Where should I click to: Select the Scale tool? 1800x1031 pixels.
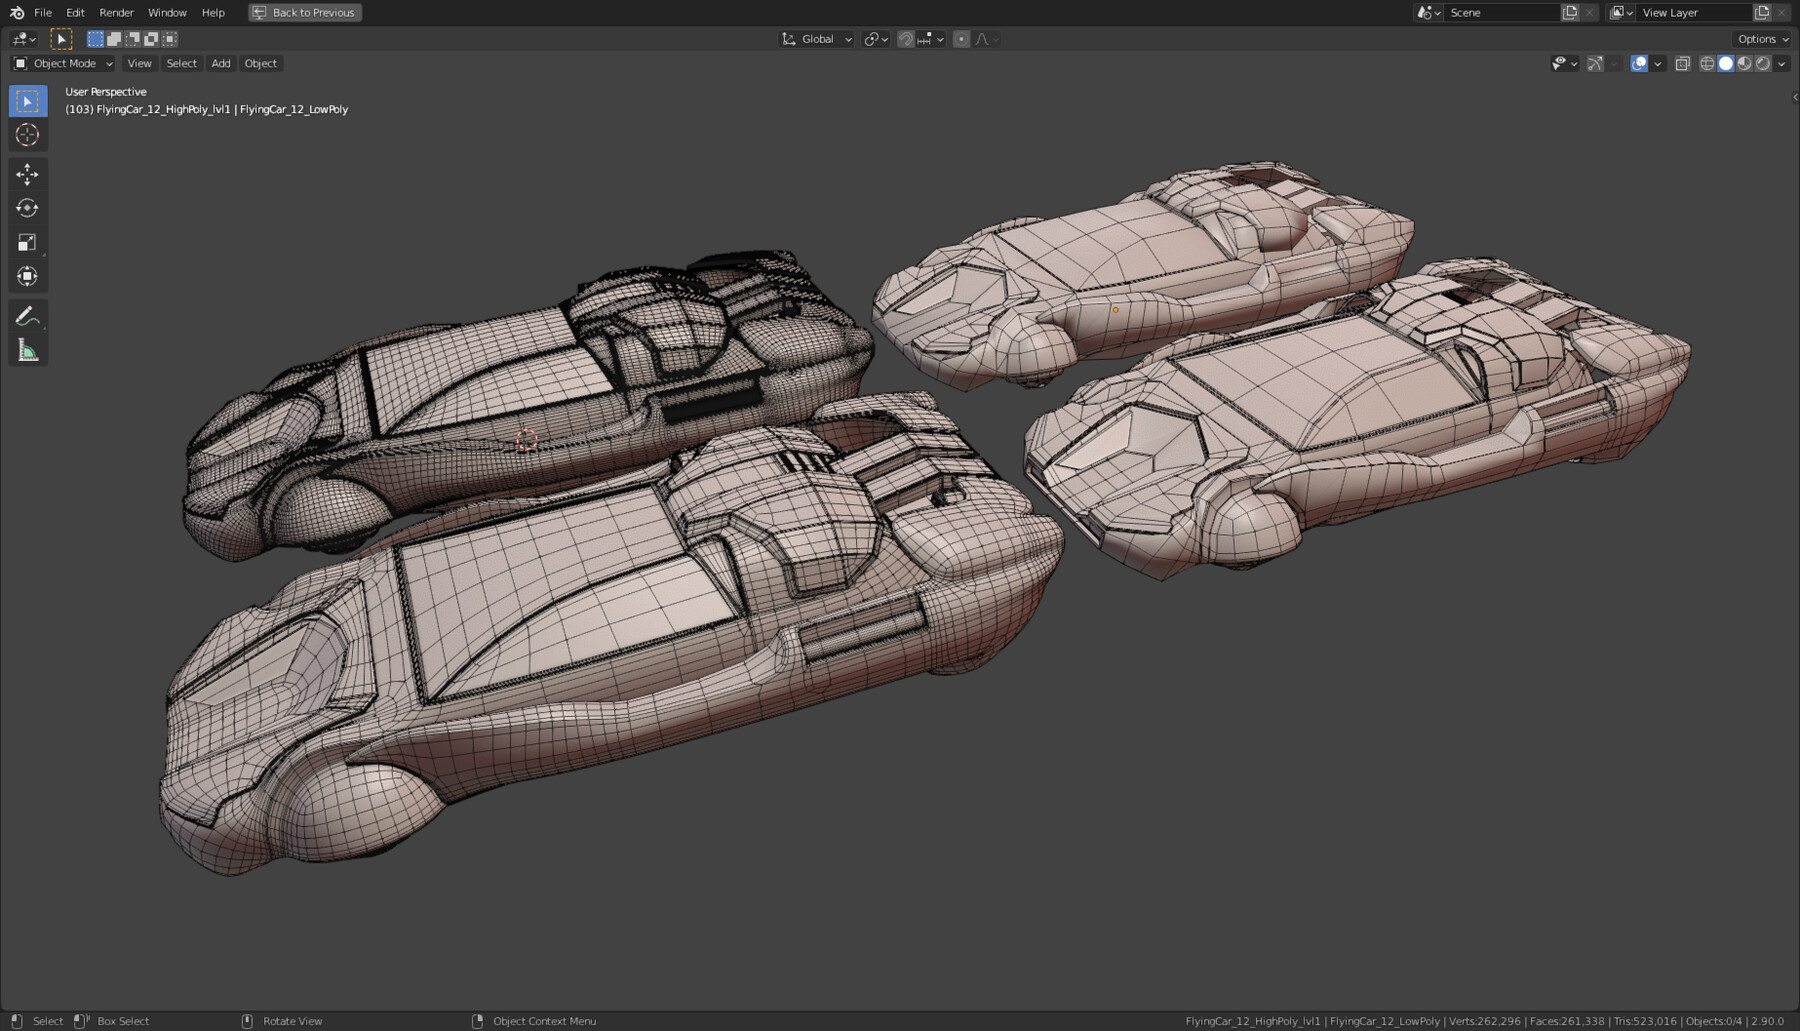coord(27,242)
